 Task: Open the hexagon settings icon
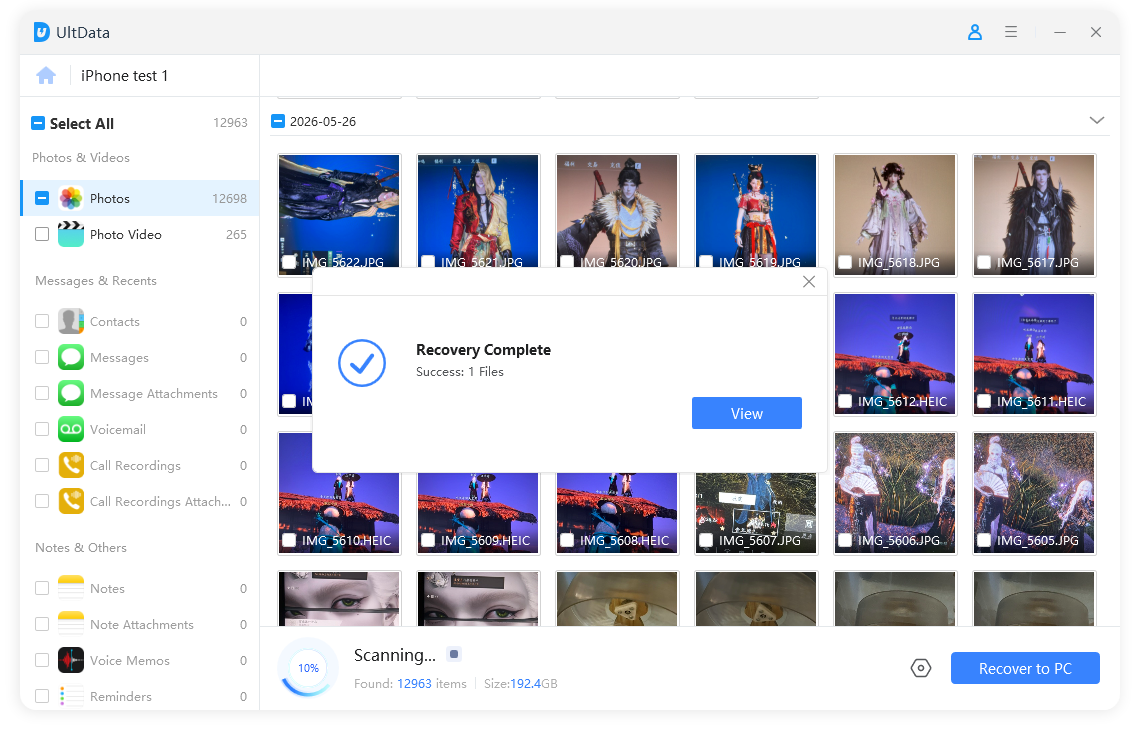tap(920, 668)
